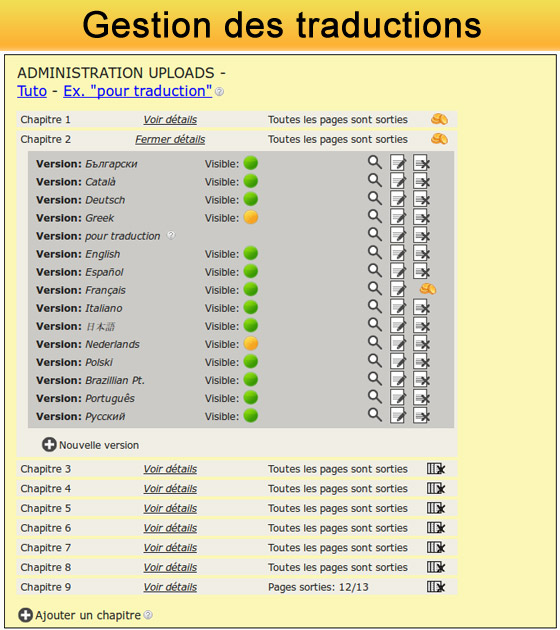The height and width of the screenshot is (630, 560).
Task: Click coins icon on Chapitre 2 row
Action: pyautogui.click(x=439, y=139)
